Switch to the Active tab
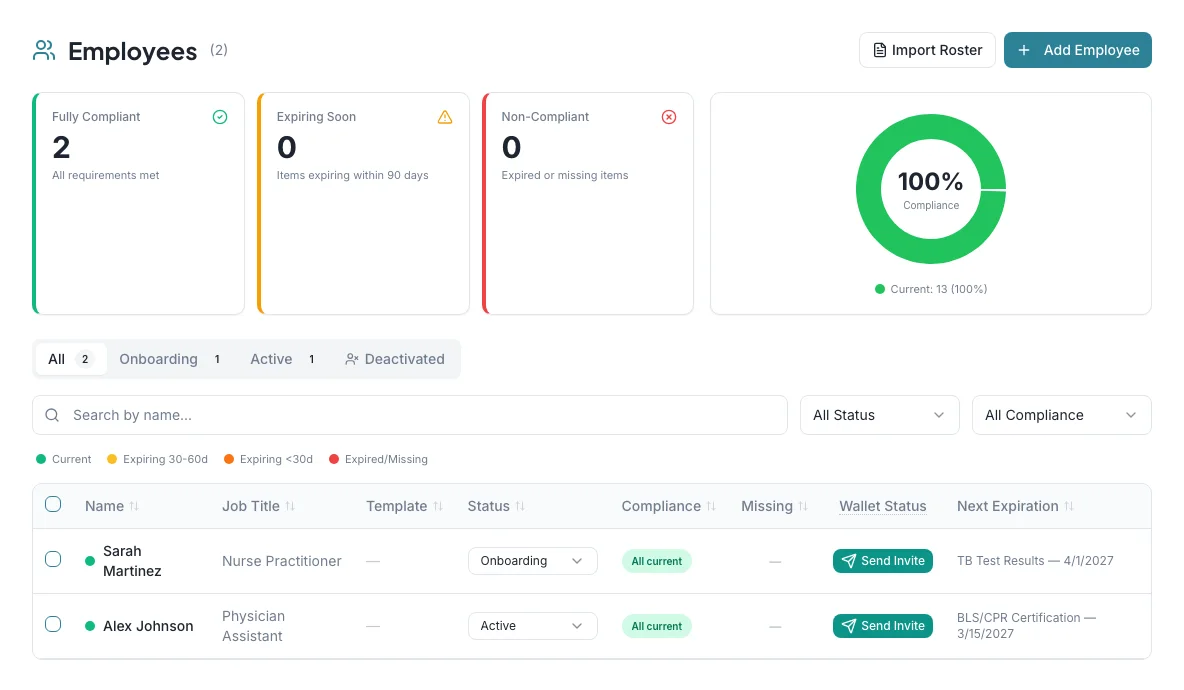This screenshot has height=690, width=1184. 283,359
